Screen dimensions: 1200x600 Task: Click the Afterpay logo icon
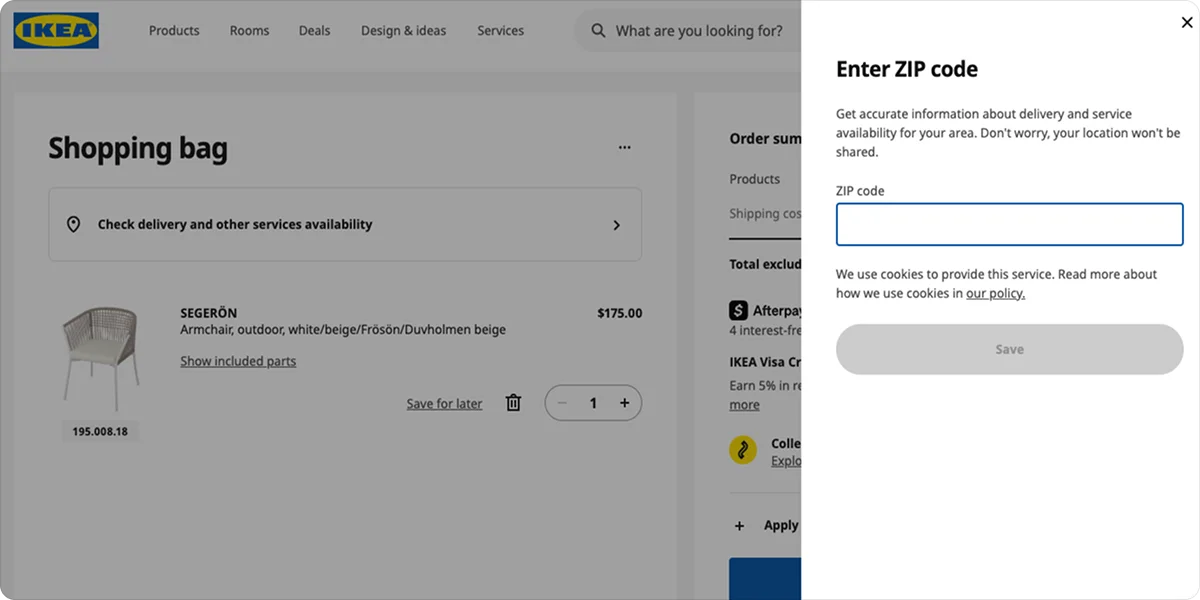[x=739, y=311]
